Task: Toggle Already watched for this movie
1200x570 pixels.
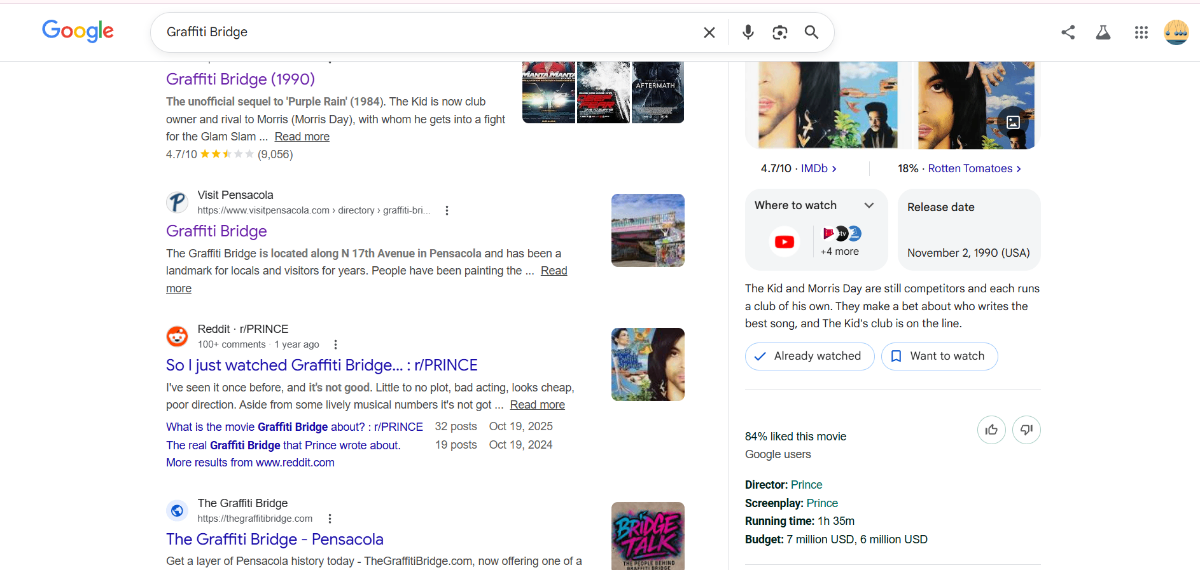Action: 810,356
